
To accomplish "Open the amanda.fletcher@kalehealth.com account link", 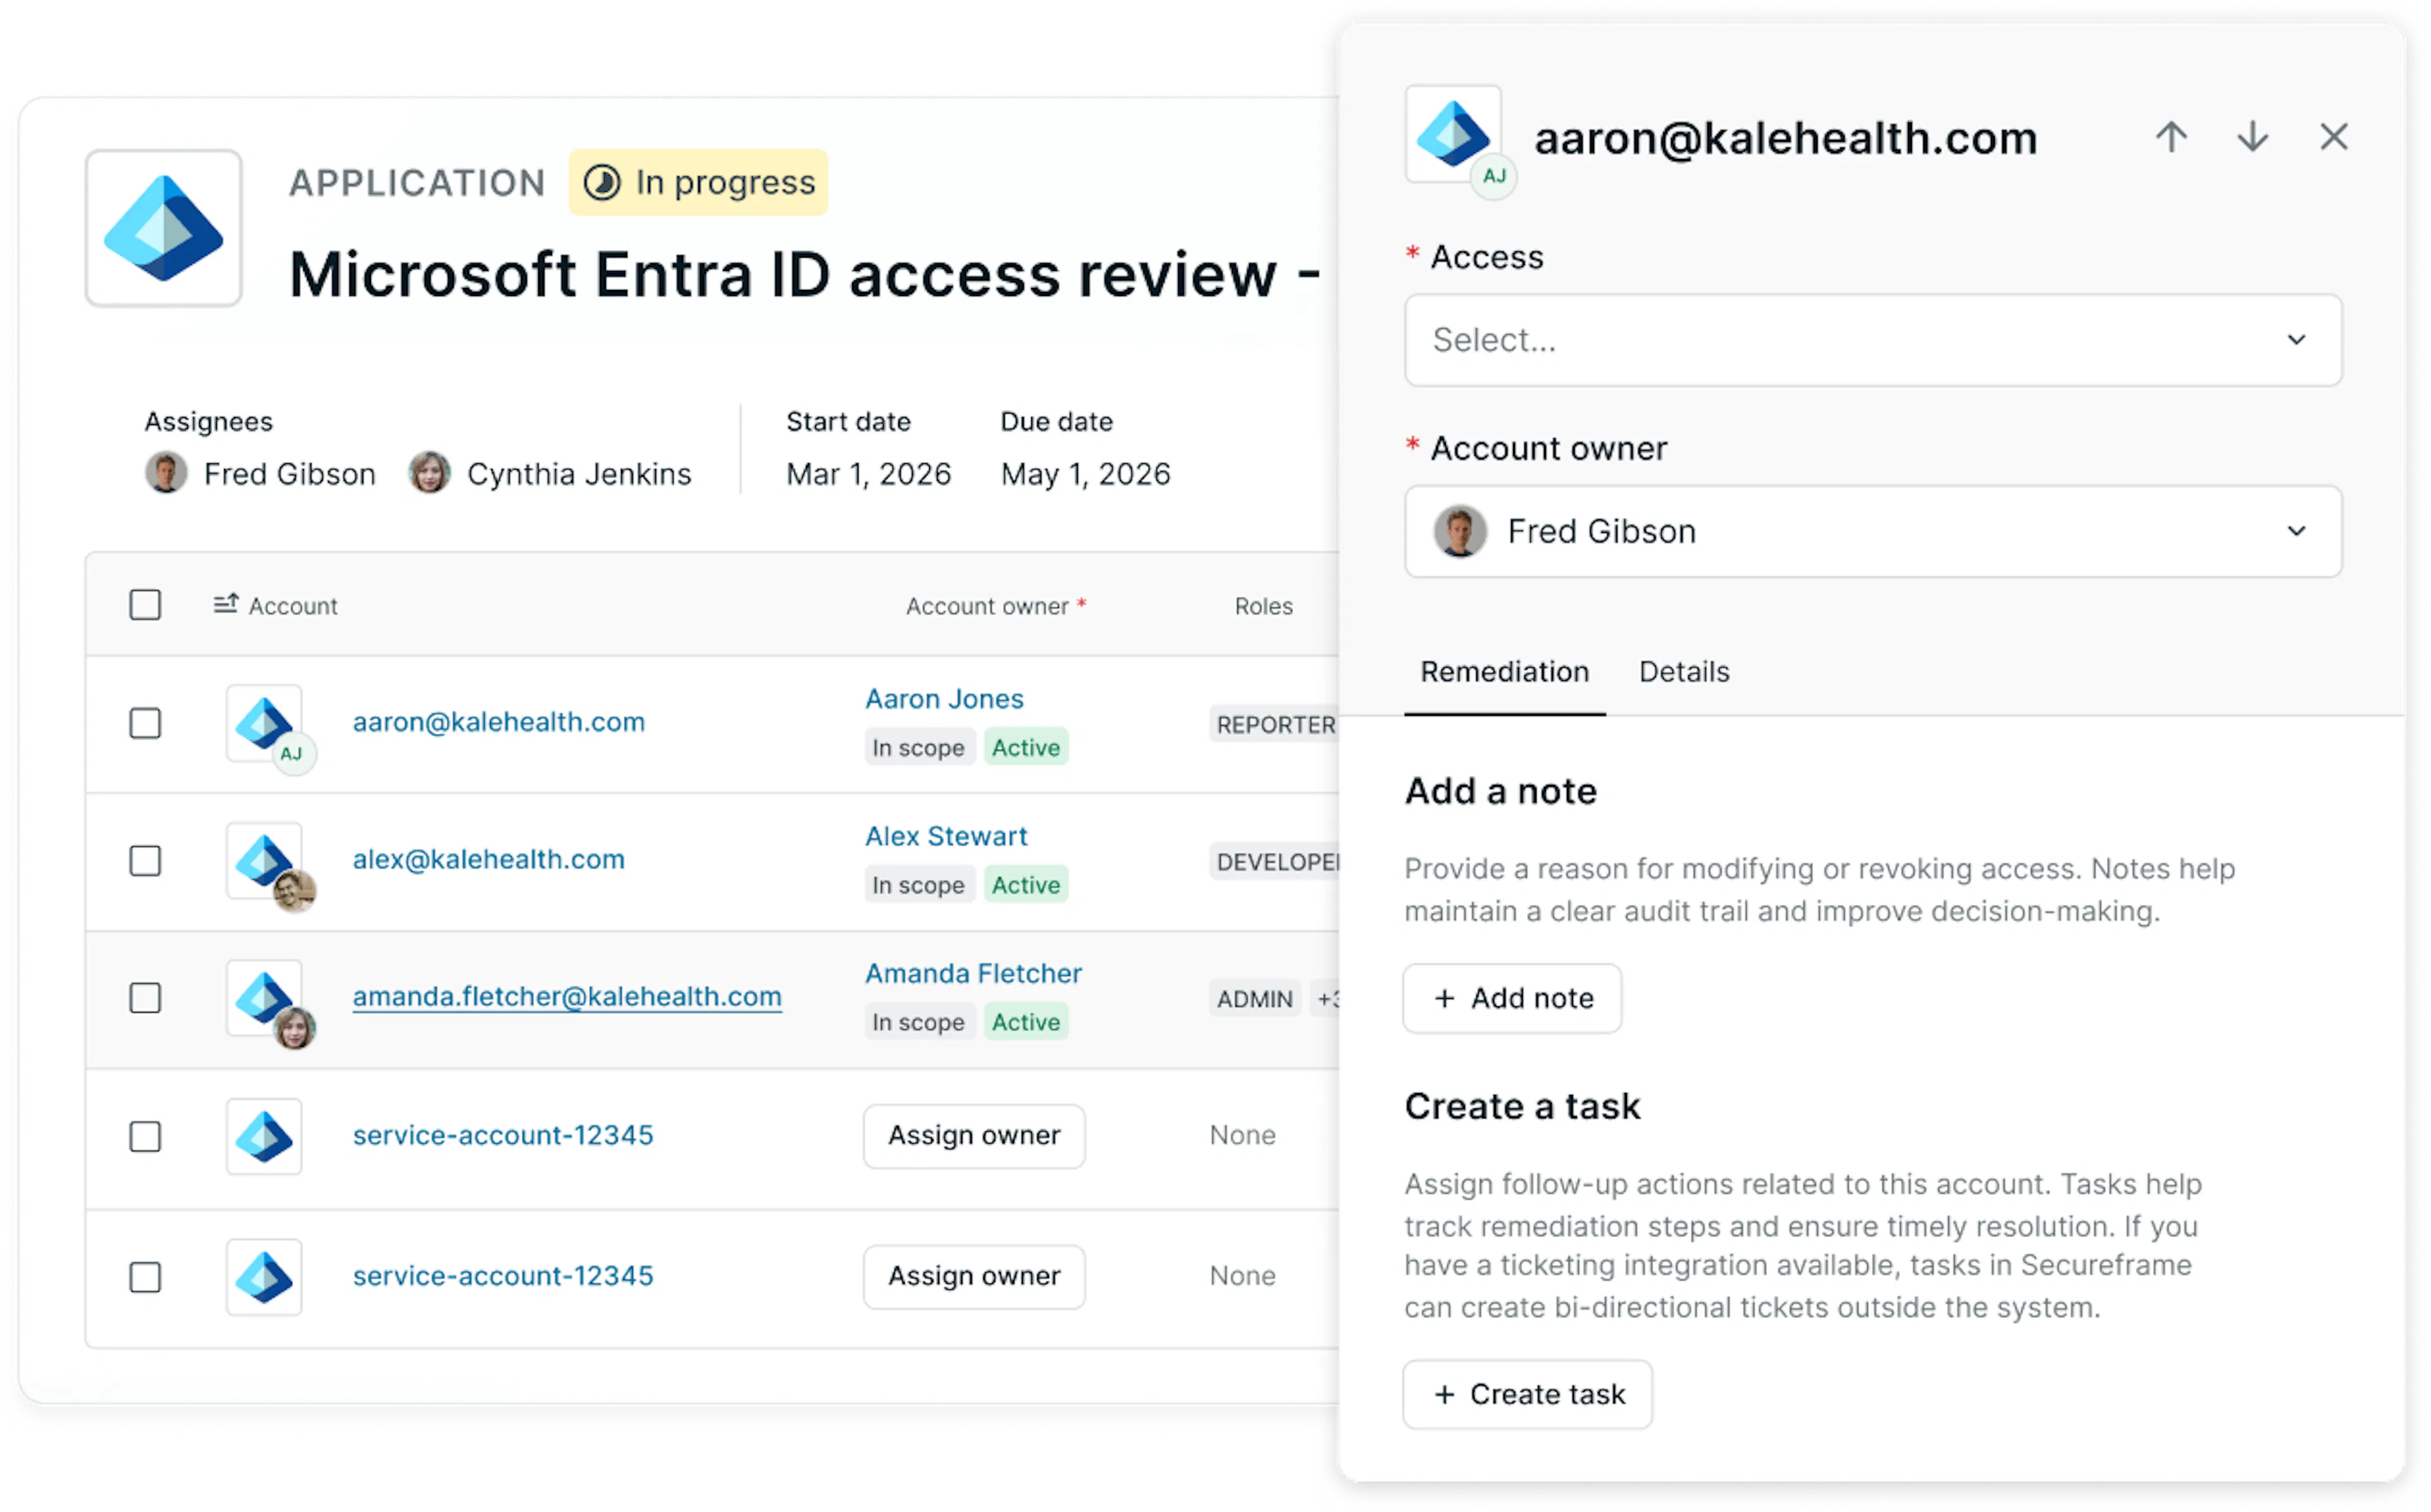I will 567,996.
